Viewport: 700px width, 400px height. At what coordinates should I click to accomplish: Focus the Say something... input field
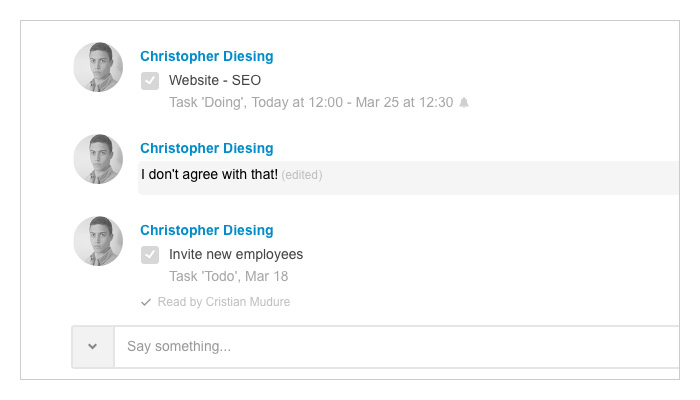pos(396,346)
